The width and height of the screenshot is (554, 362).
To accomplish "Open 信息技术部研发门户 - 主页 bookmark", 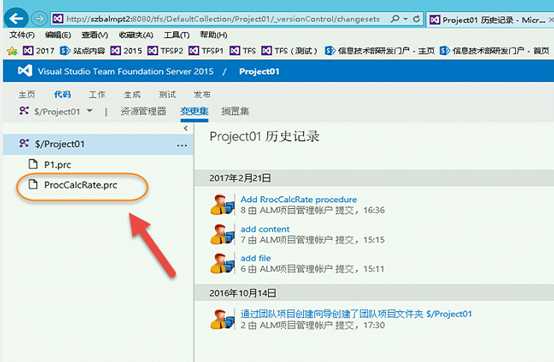I will pos(379,51).
